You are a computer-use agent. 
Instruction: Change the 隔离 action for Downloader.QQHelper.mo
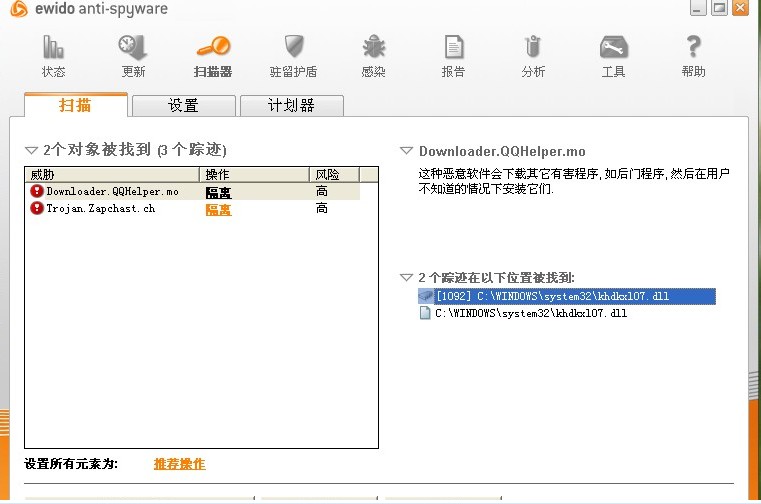coord(218,192)
